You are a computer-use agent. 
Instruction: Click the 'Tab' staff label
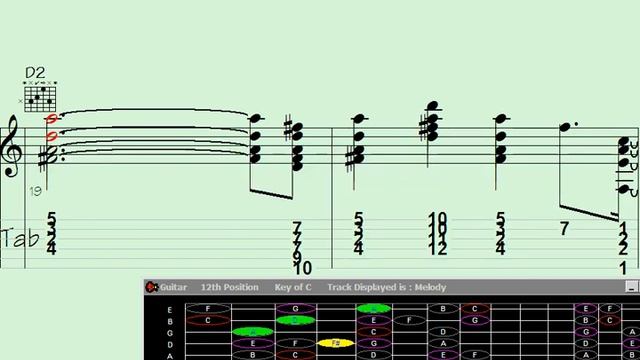pos(20,239)
